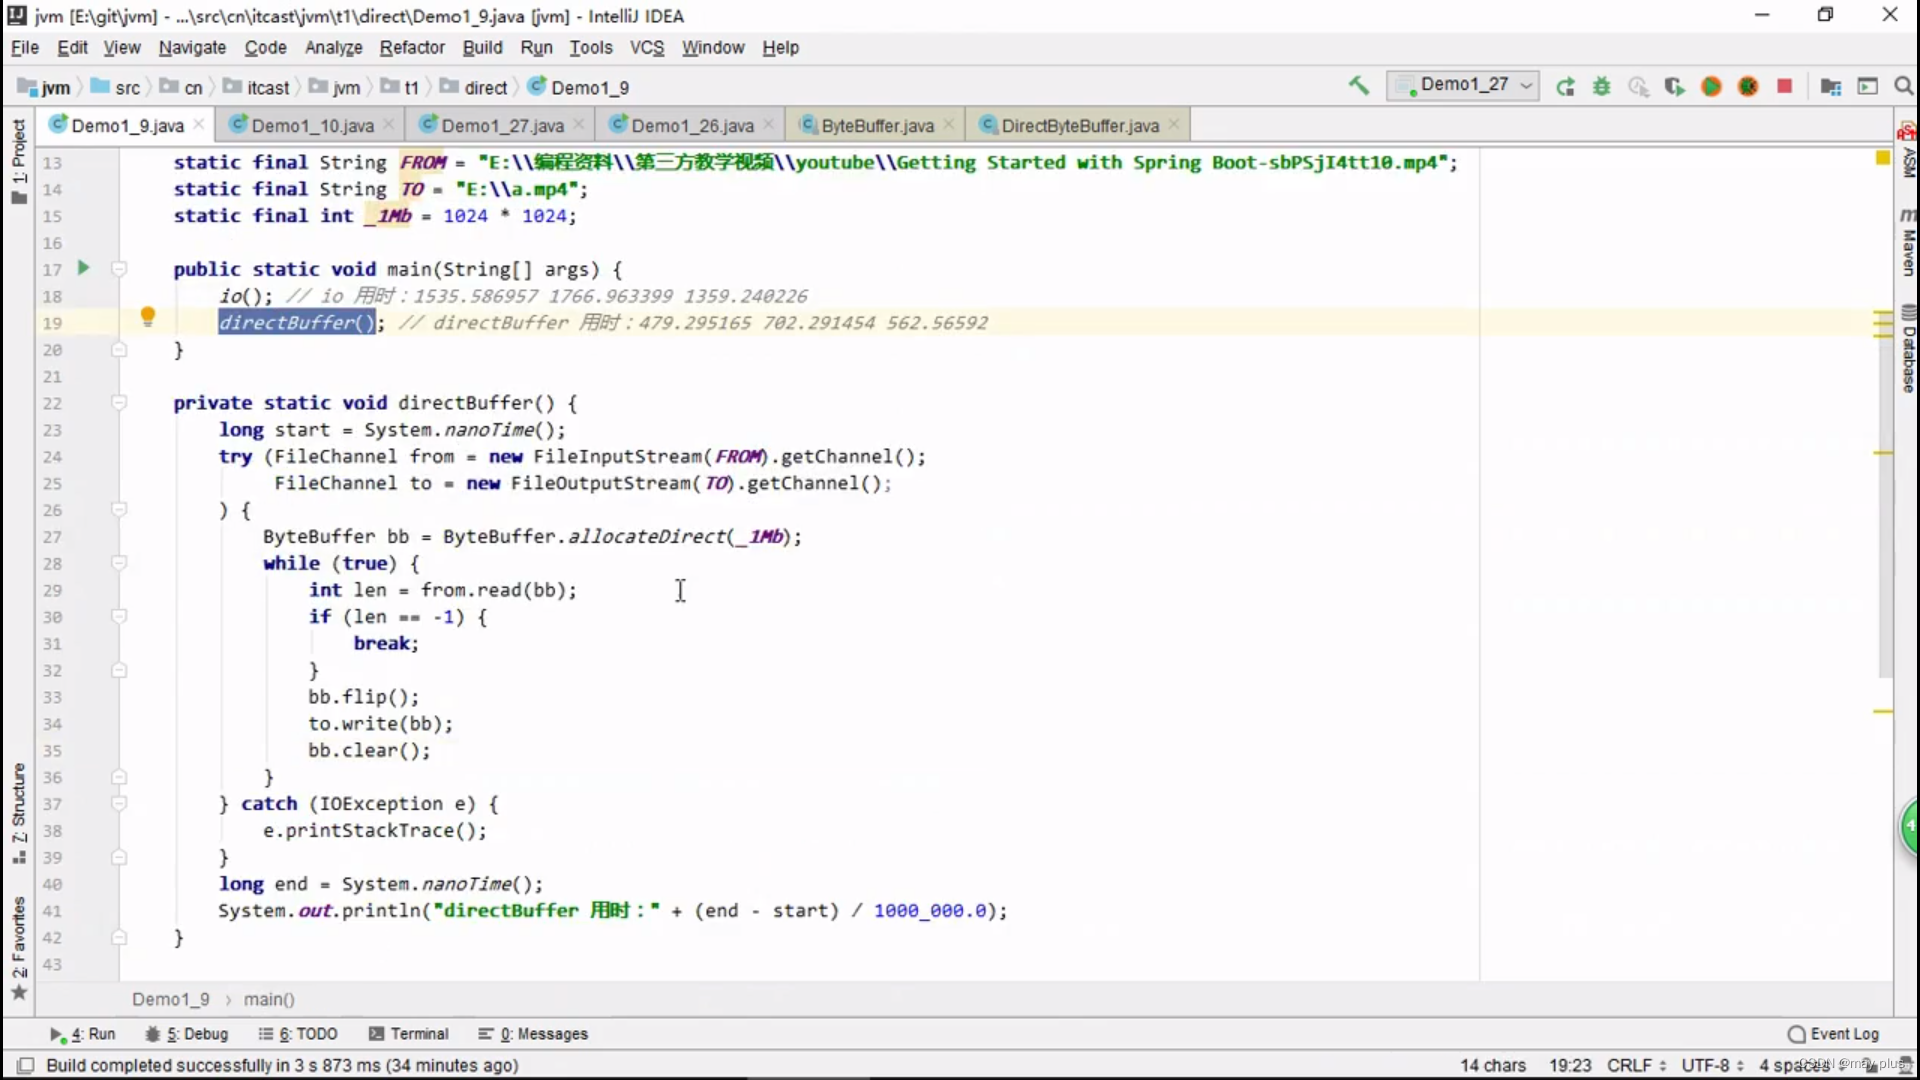
Task: Close the Demo1_10.java tab
Action: 388,124
